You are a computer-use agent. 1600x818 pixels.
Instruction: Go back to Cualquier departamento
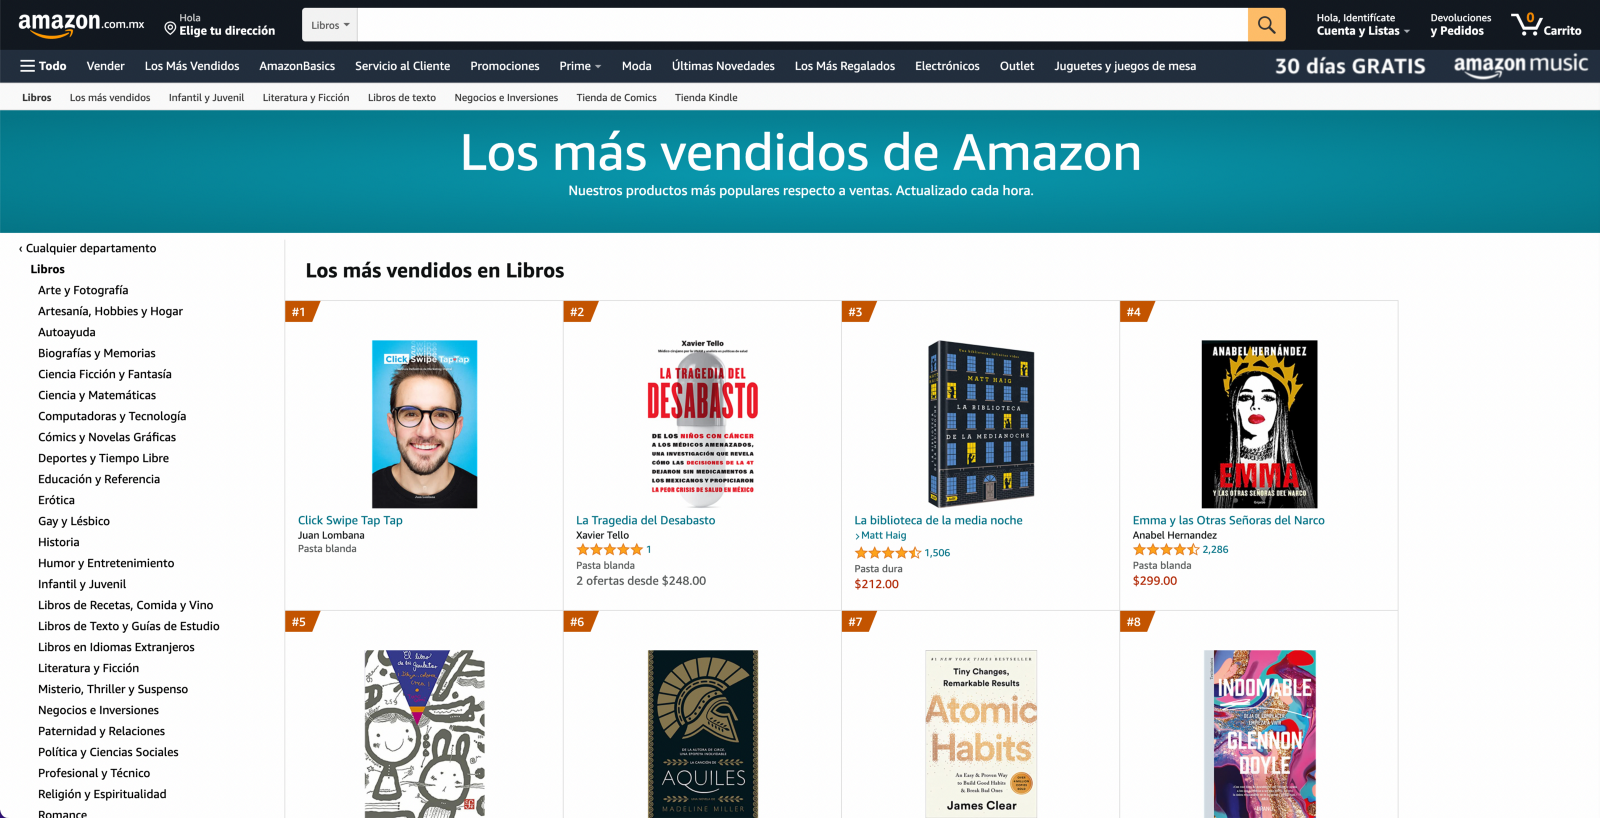(x=87, y=248)
